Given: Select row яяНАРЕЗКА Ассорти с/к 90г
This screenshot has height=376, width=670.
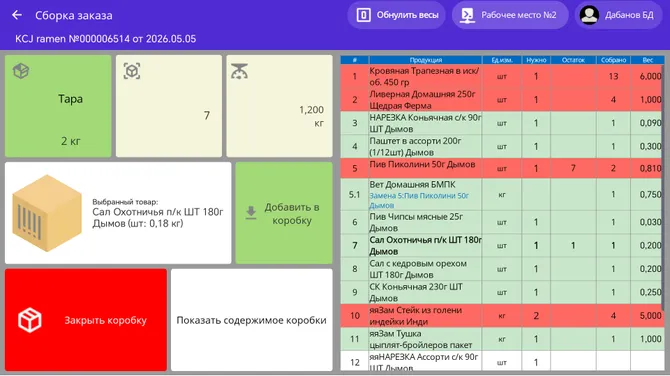Looking at the screenshot, I should point(502,361).
